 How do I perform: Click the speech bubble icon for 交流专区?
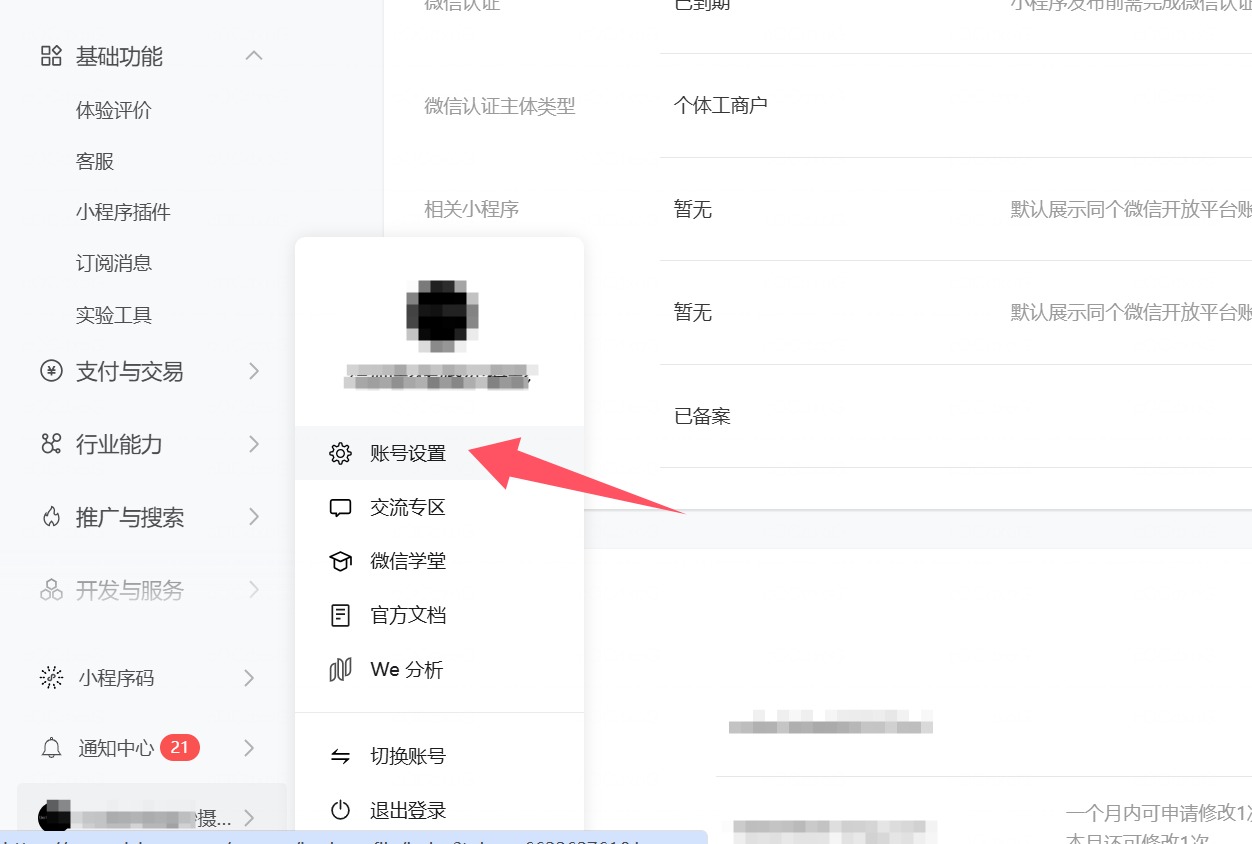pyautogui.click(x=341, y=508)
